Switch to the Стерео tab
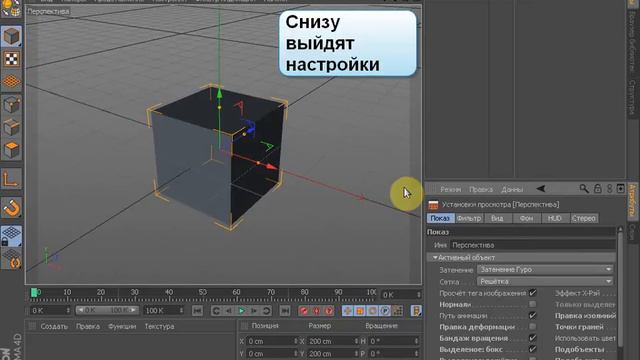The image size is (640, 360). click(x=584, y=218)
